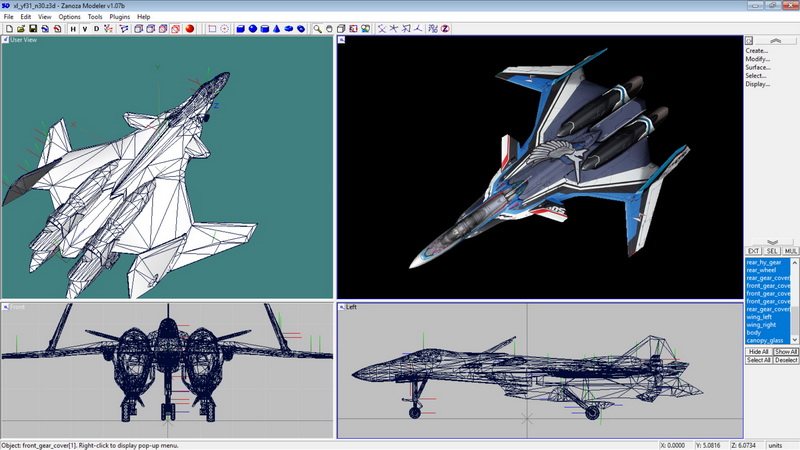Click the small icon left of up chevron
800x450 pixels.
point(749,40)
